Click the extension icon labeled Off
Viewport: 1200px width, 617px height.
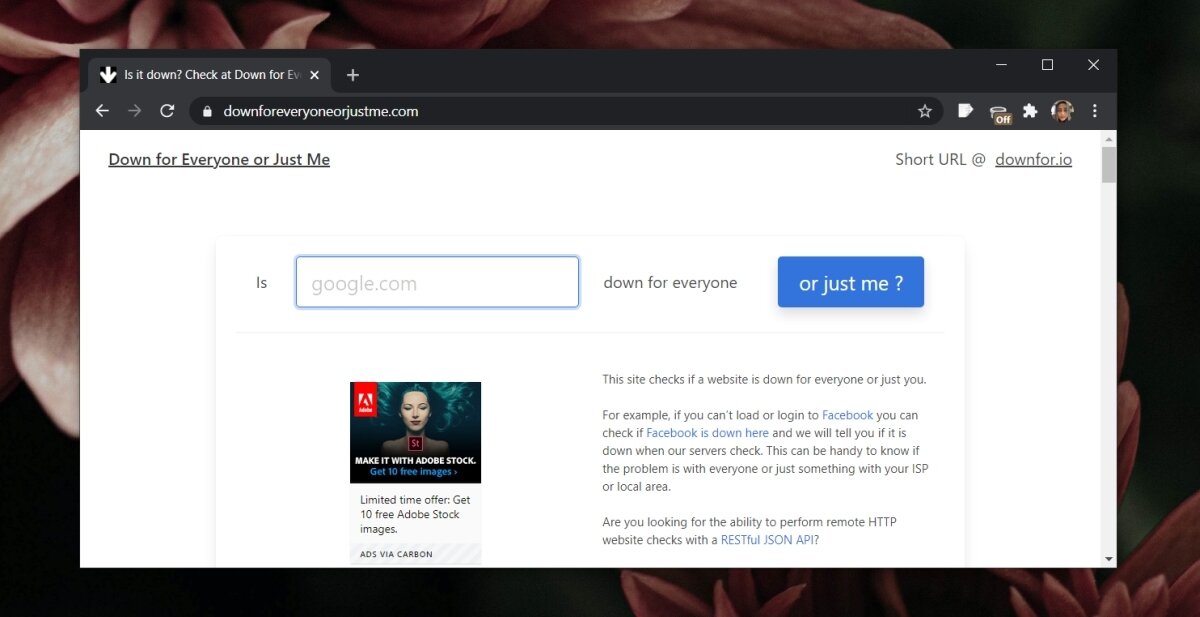(x=999, y=113)
